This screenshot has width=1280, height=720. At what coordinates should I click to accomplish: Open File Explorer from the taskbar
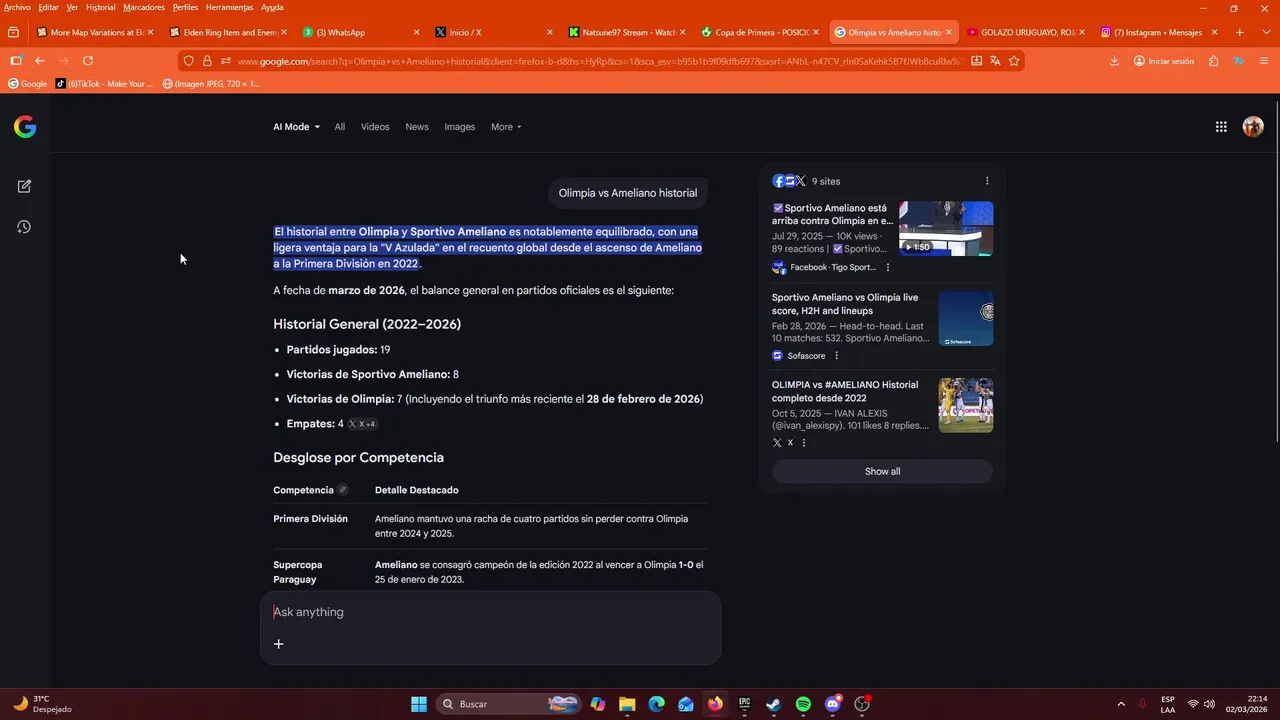pos(627,704)
